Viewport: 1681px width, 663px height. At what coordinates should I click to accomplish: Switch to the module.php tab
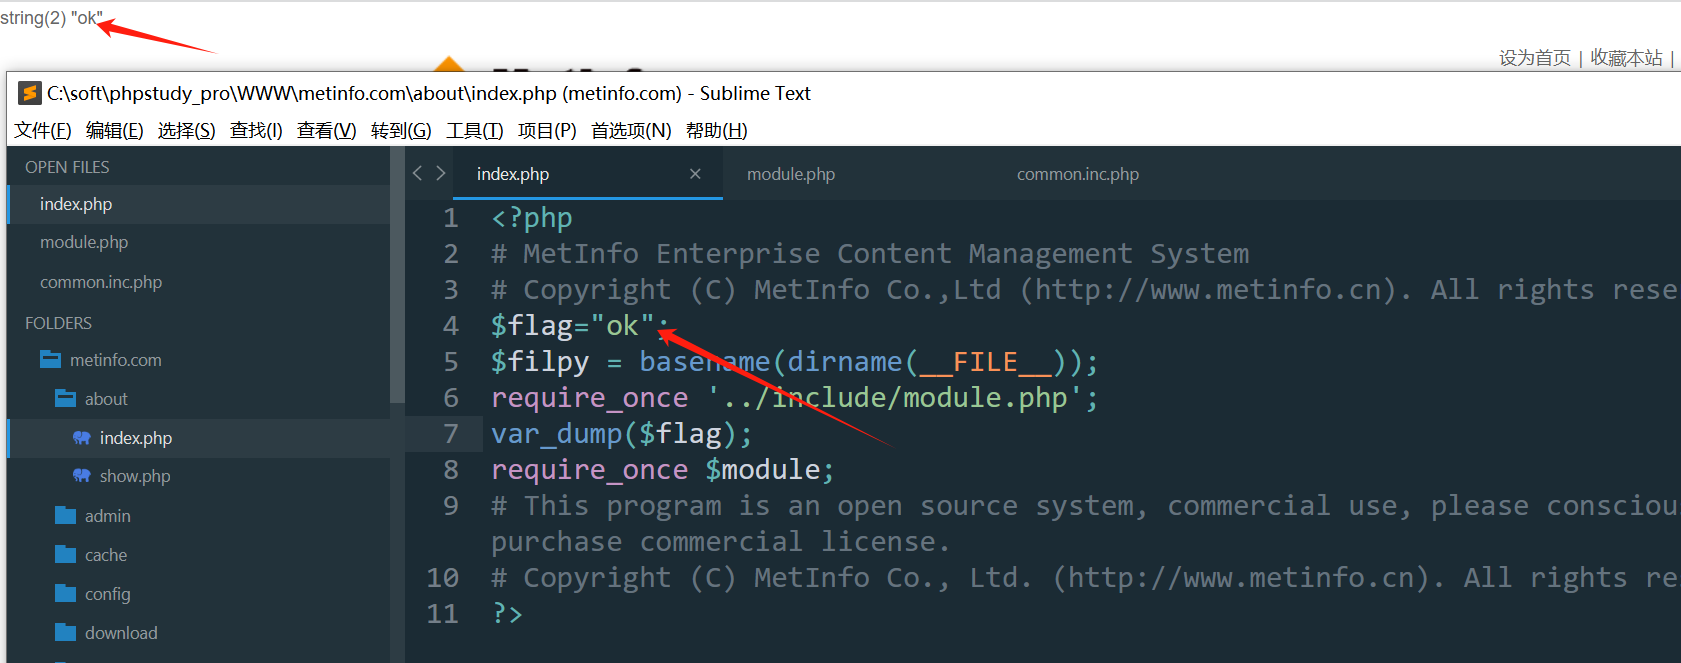click(x=790, y=174)
